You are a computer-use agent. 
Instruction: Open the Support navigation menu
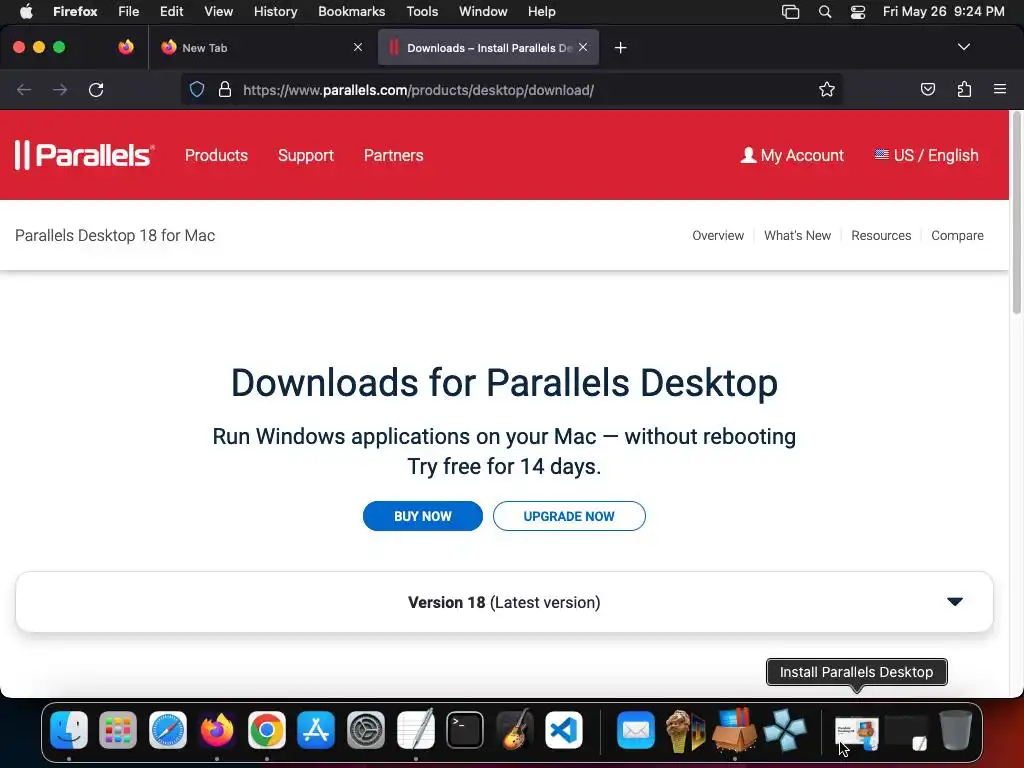(306, 155)
